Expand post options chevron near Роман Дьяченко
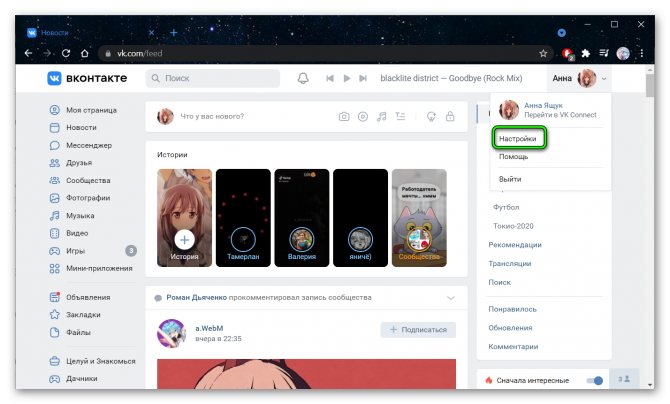Viewport: 670px width, 404px height. [451, 298]
